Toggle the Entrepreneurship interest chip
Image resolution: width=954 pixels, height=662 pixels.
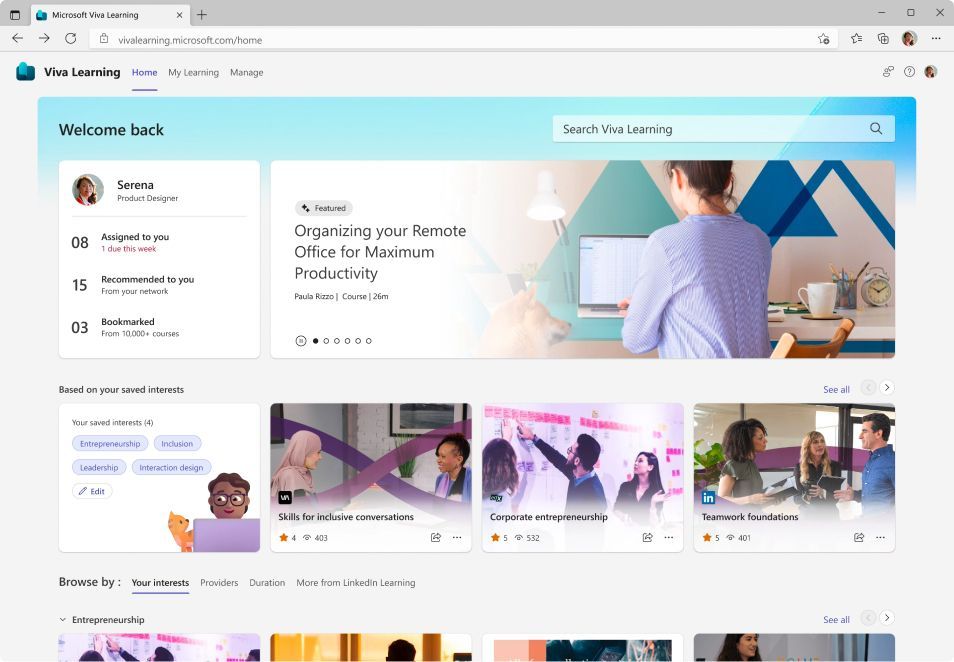(x=110, y=444)
